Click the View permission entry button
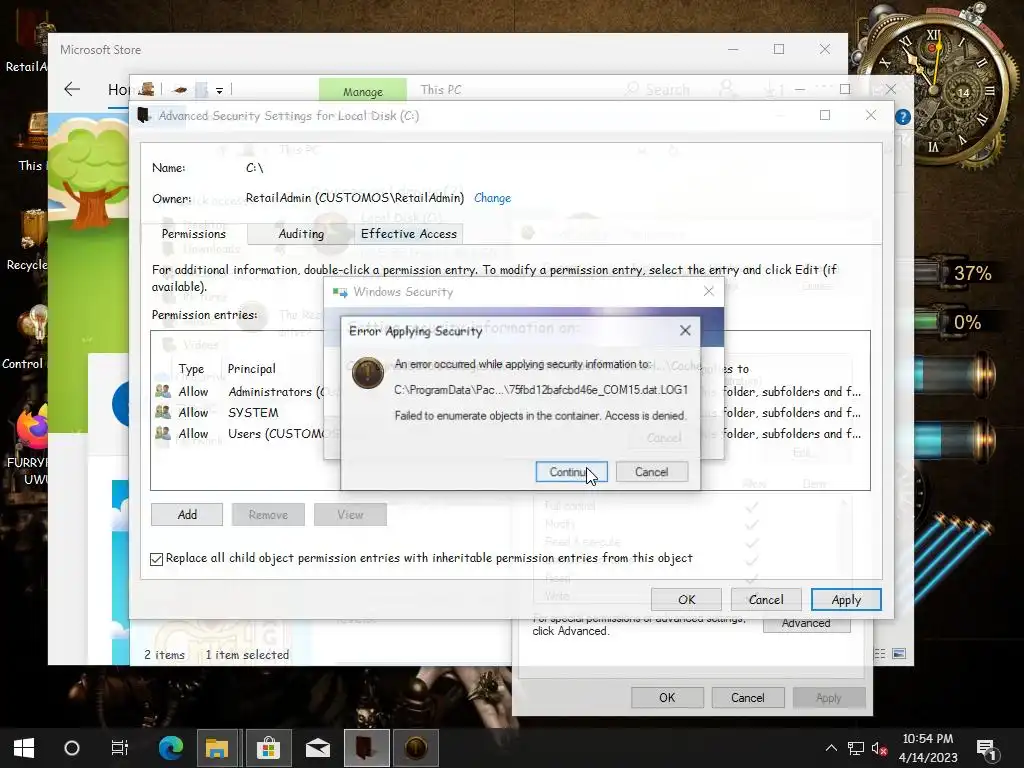 (x=350, y=515)
